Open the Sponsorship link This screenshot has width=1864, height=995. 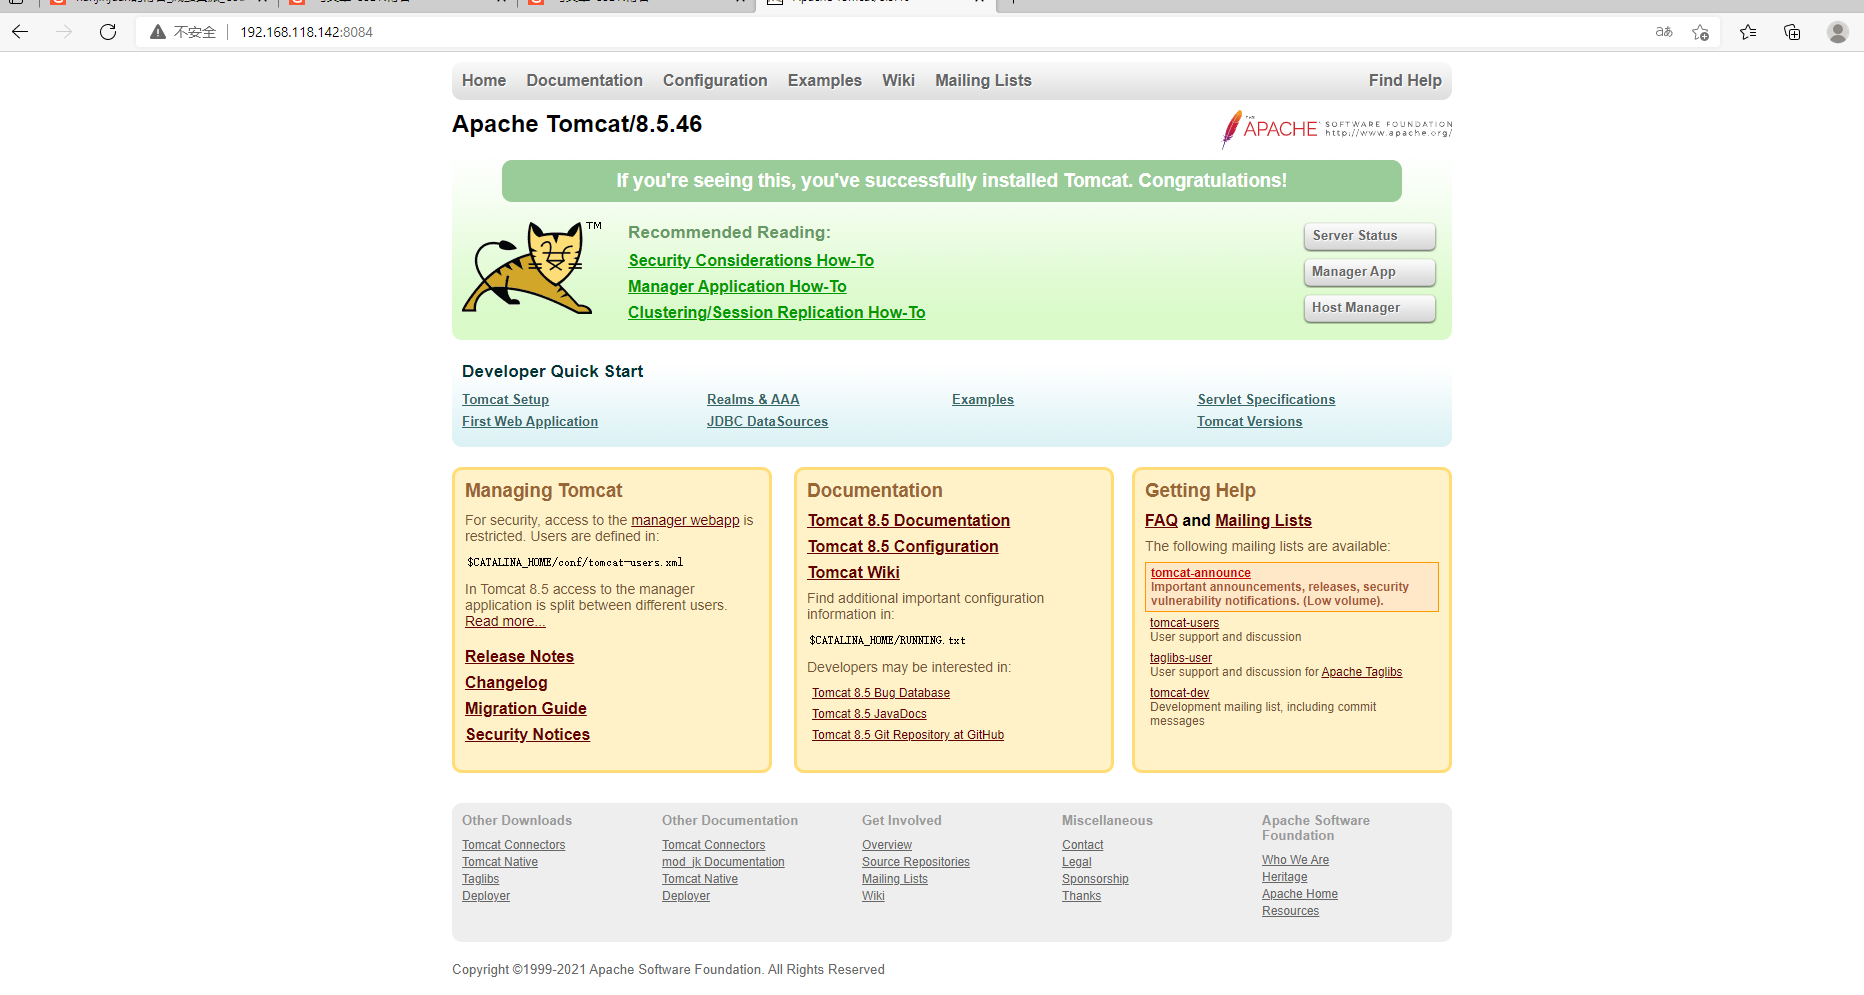1095,879
